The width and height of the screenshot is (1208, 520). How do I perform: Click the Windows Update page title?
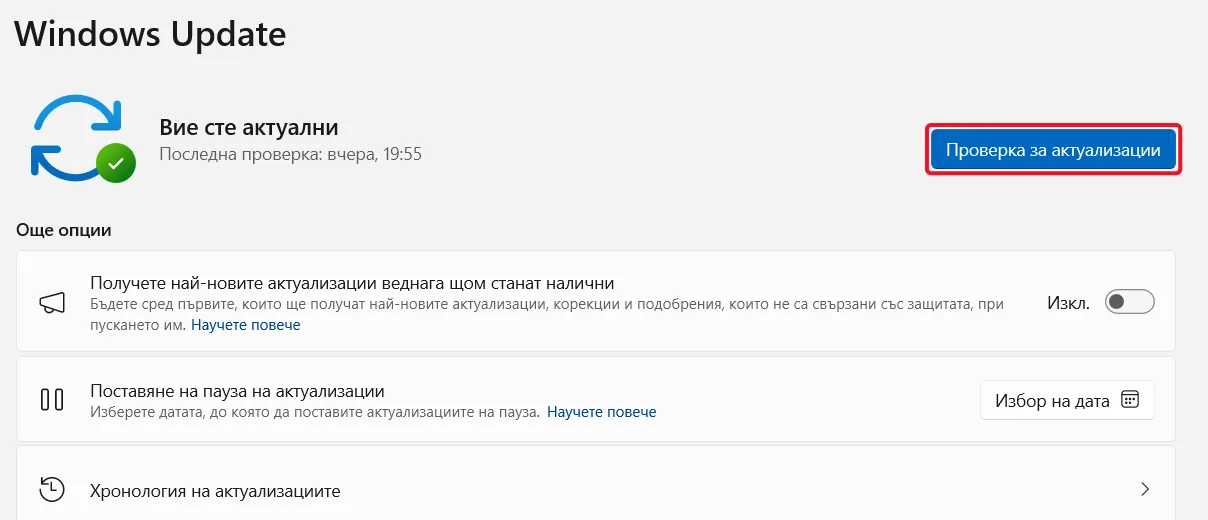tap(150, 34)
